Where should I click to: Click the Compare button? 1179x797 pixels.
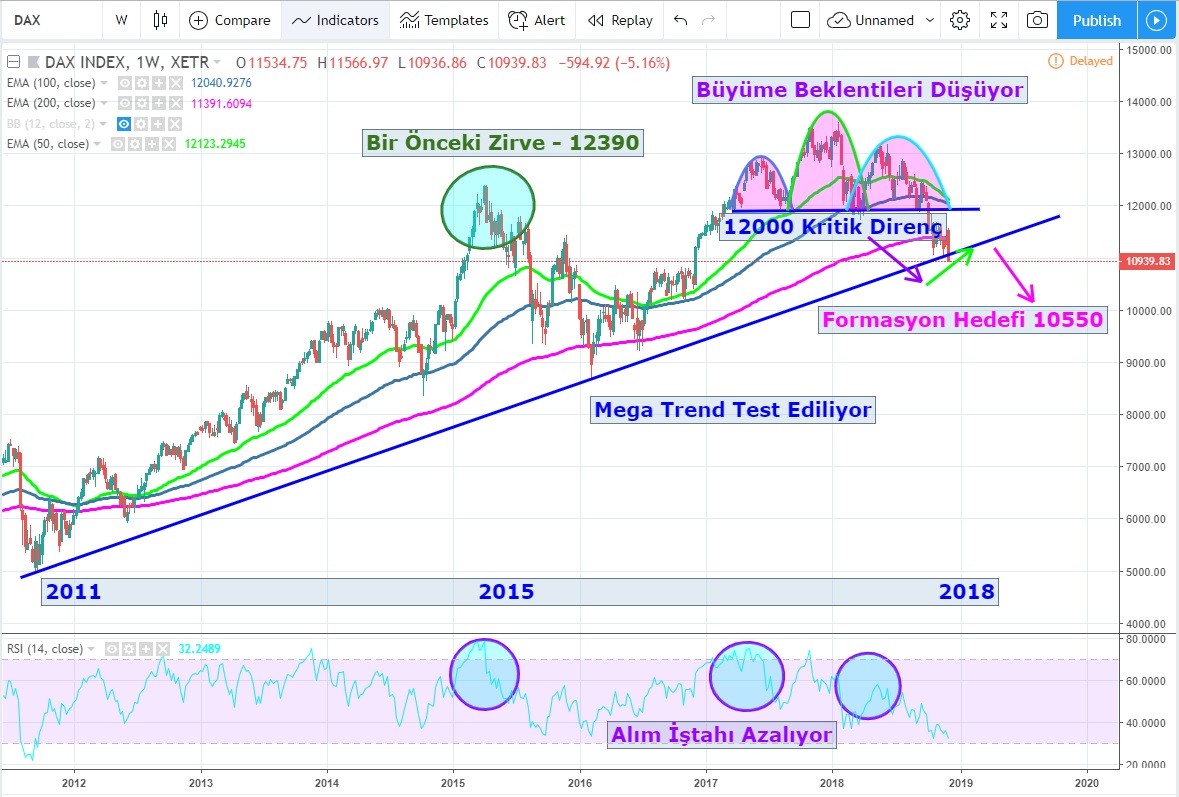(230, 20)
